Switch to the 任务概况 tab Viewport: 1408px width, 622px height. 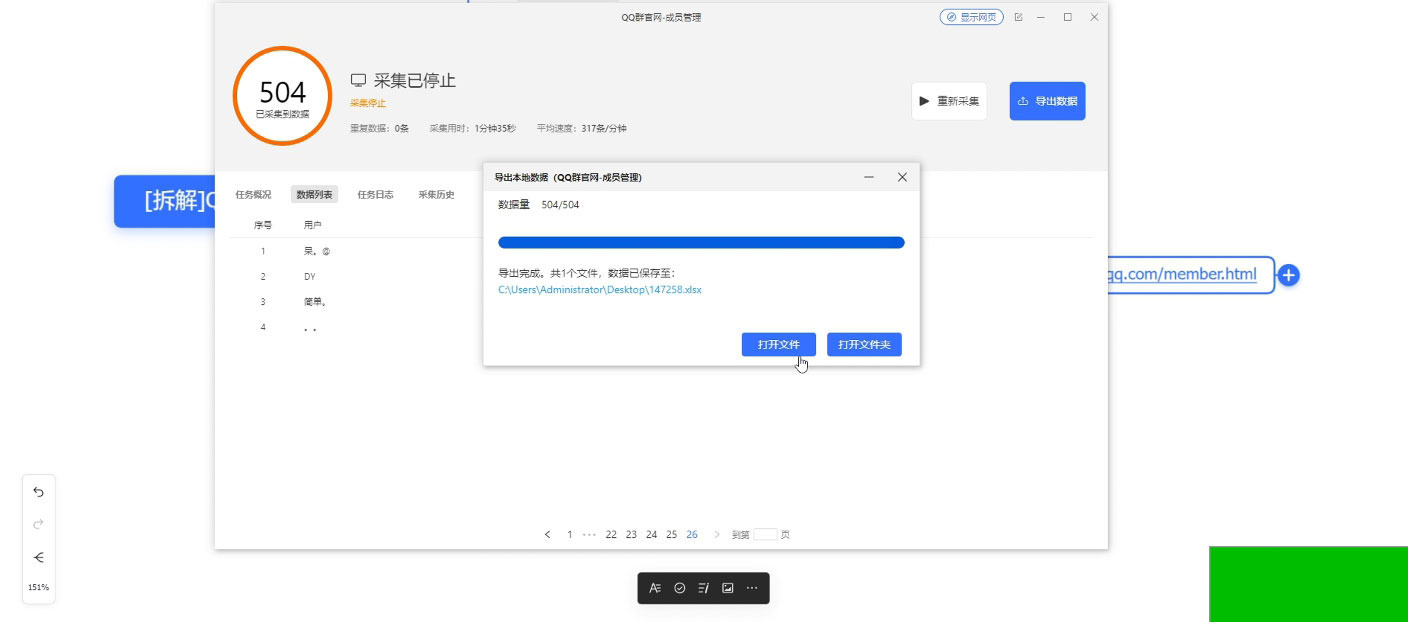tap(253, 195)
